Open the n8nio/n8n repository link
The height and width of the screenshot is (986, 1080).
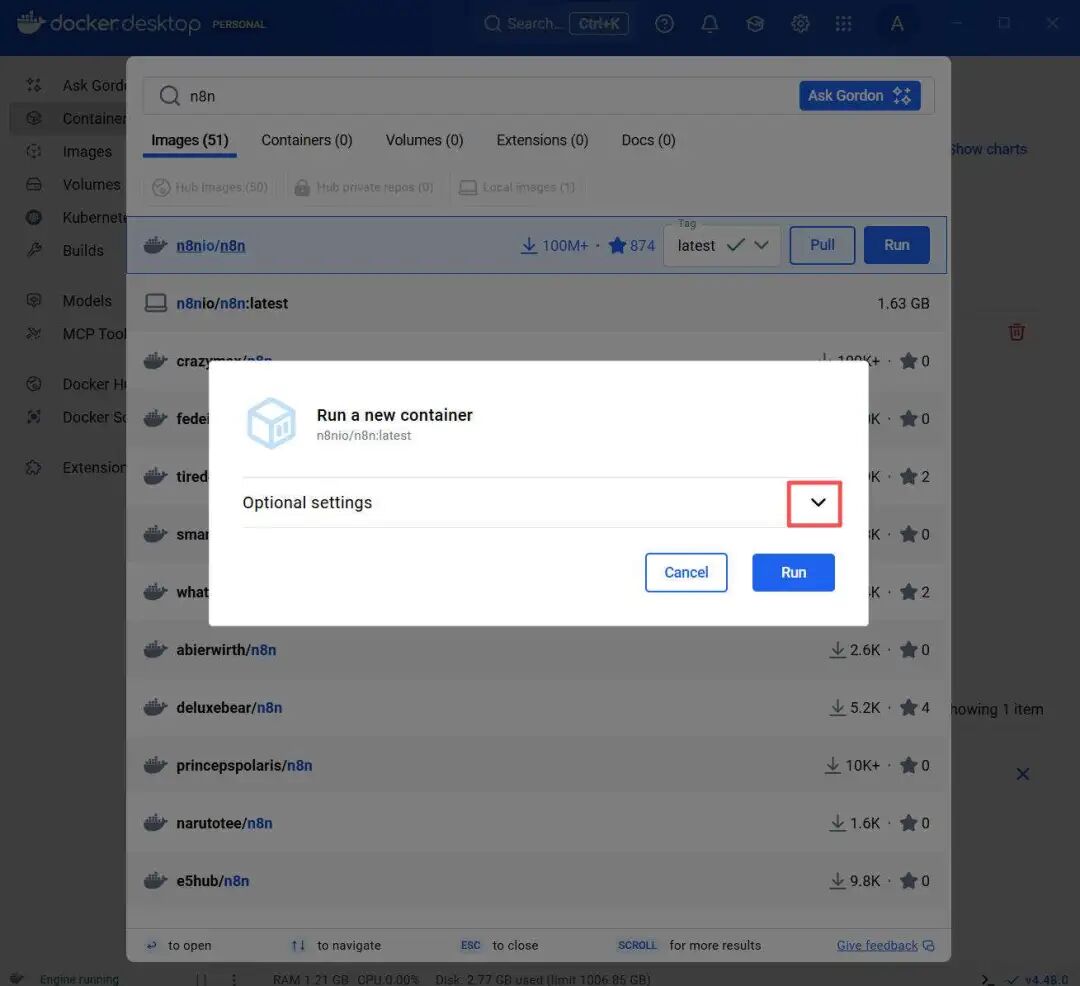click(211, 246)
